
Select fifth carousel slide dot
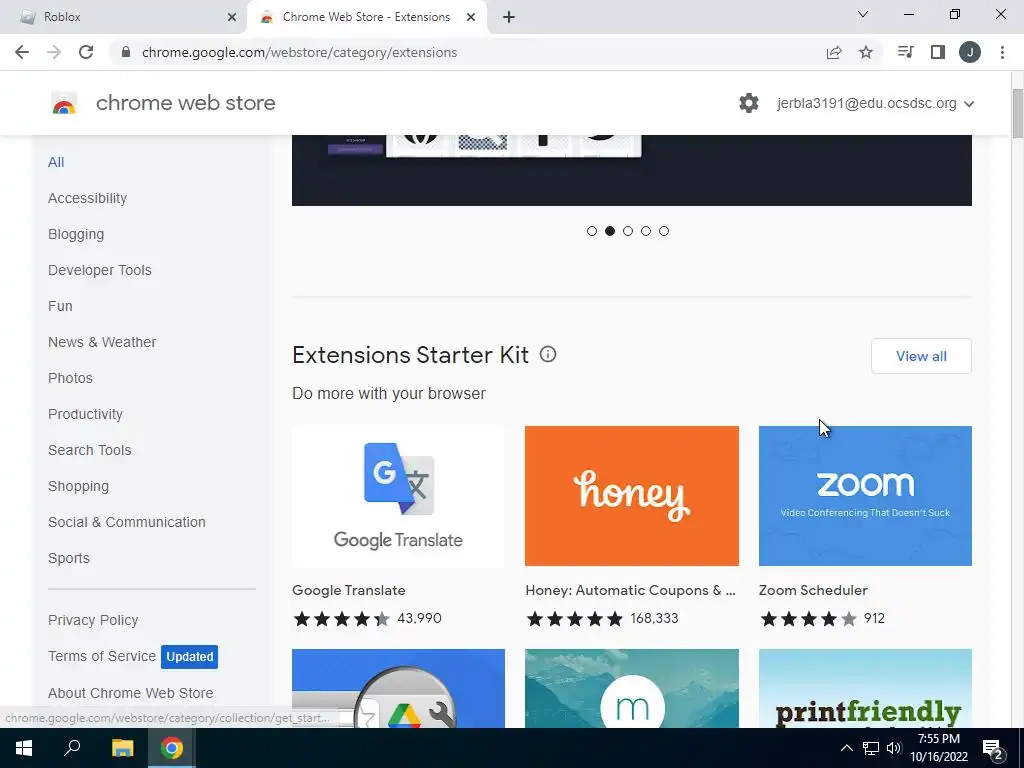tap(664, 231)
